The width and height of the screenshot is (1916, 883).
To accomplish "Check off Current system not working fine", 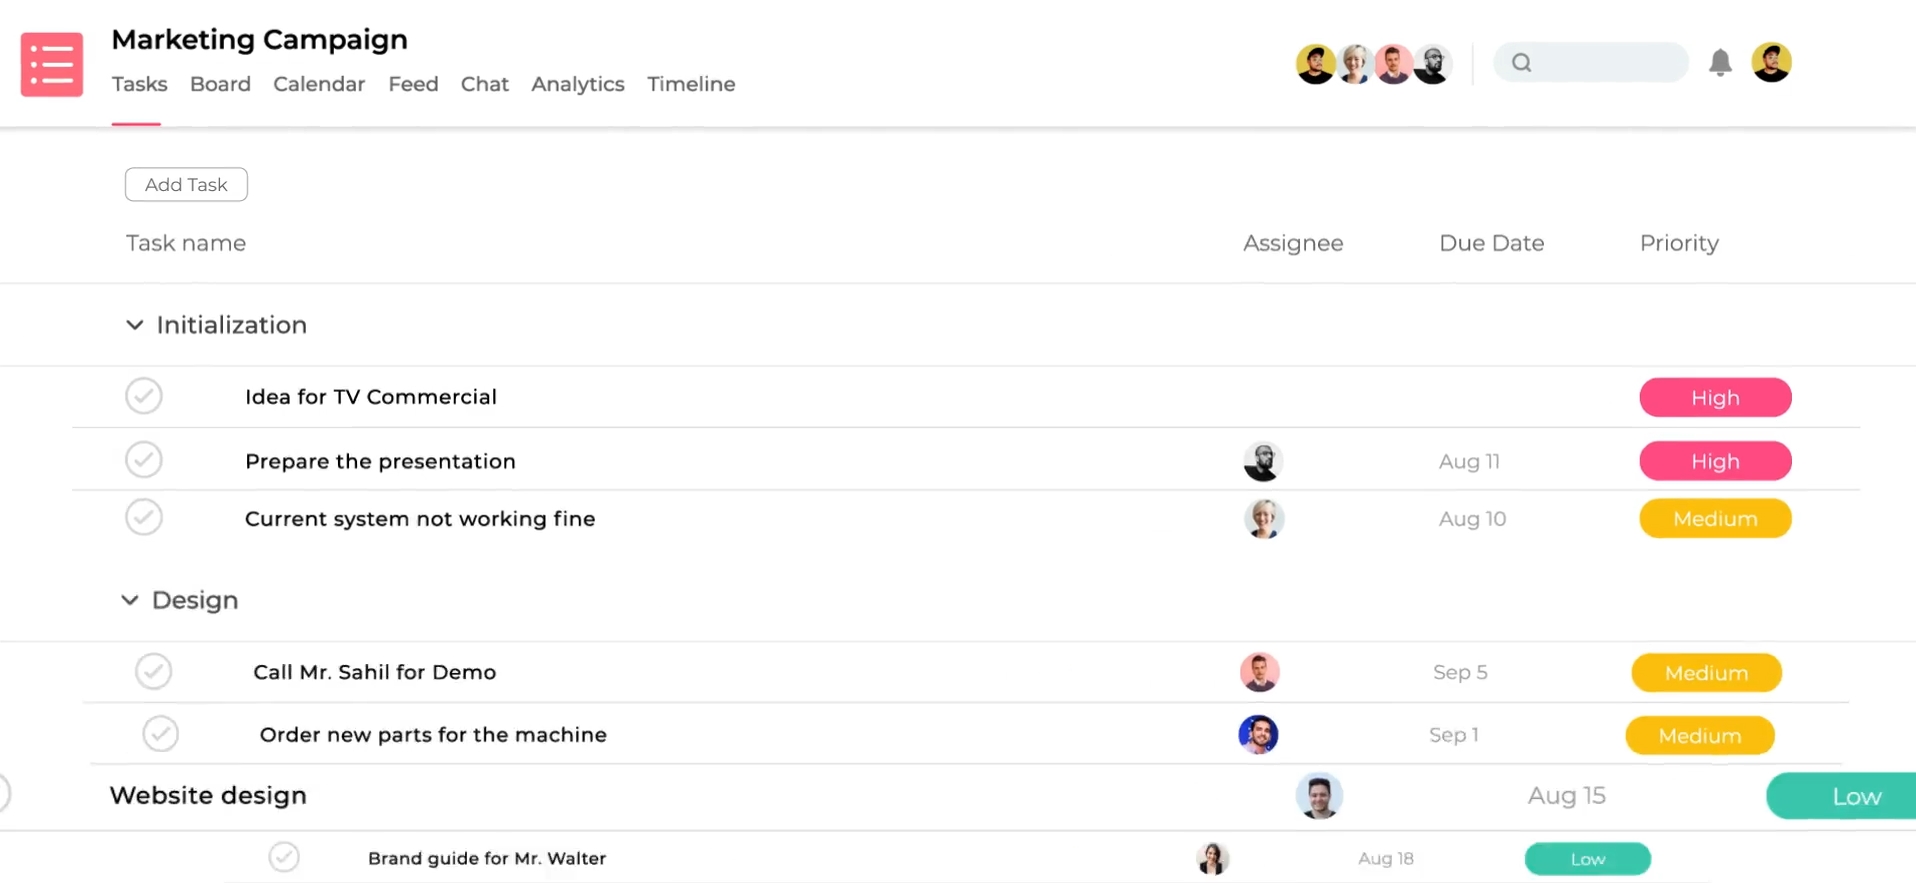I will click(144, 517).
